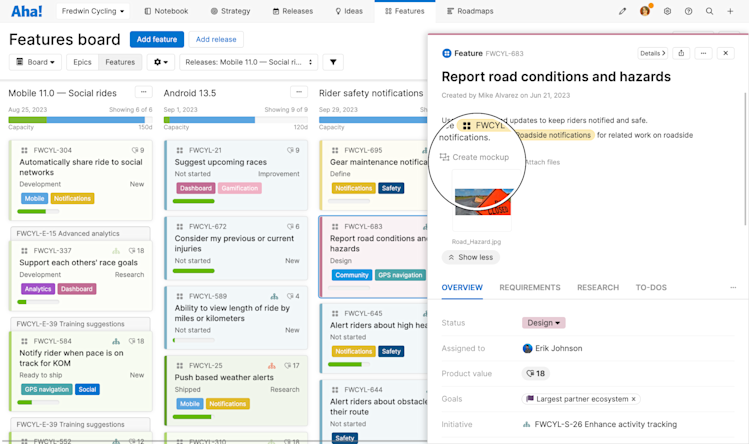
Task: Click the Community tag on FWCYL-683 card
Action: pos(352,275)
